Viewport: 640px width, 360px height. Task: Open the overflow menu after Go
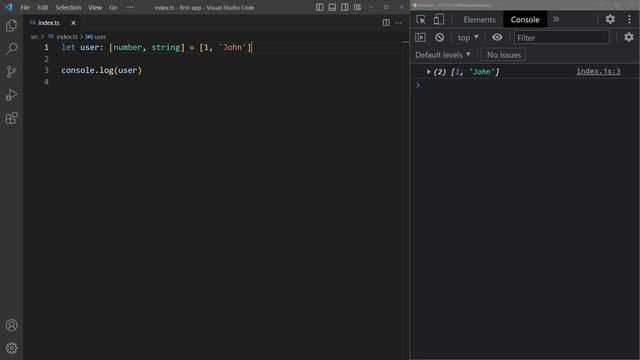130,7
